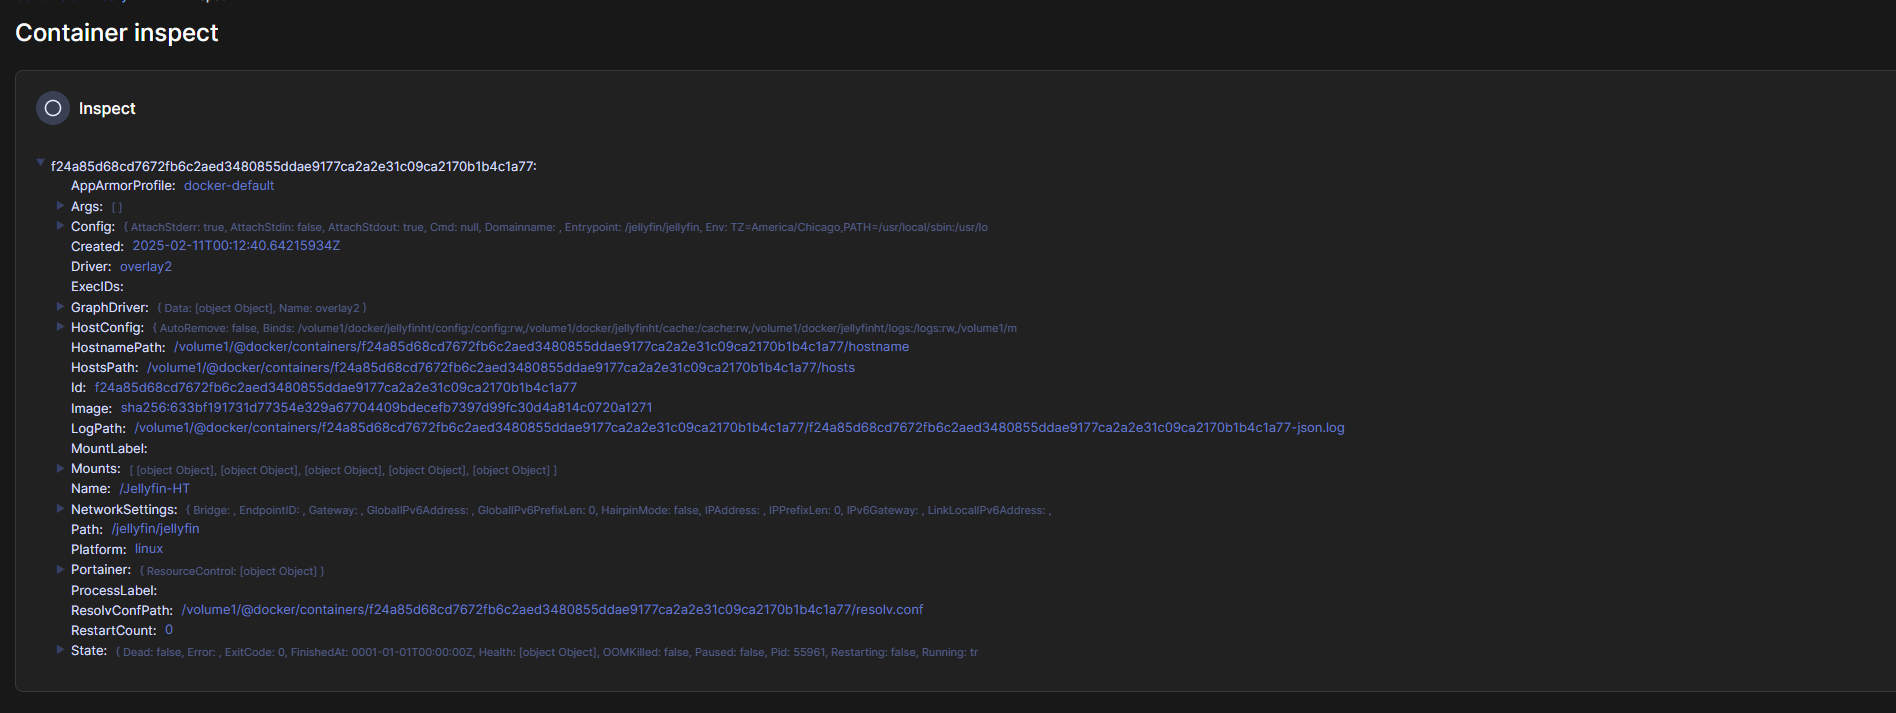The height and width of the screenshot is (713, 1896).
Task: Click the Inspect section circle icon
Action: point(53,108)
